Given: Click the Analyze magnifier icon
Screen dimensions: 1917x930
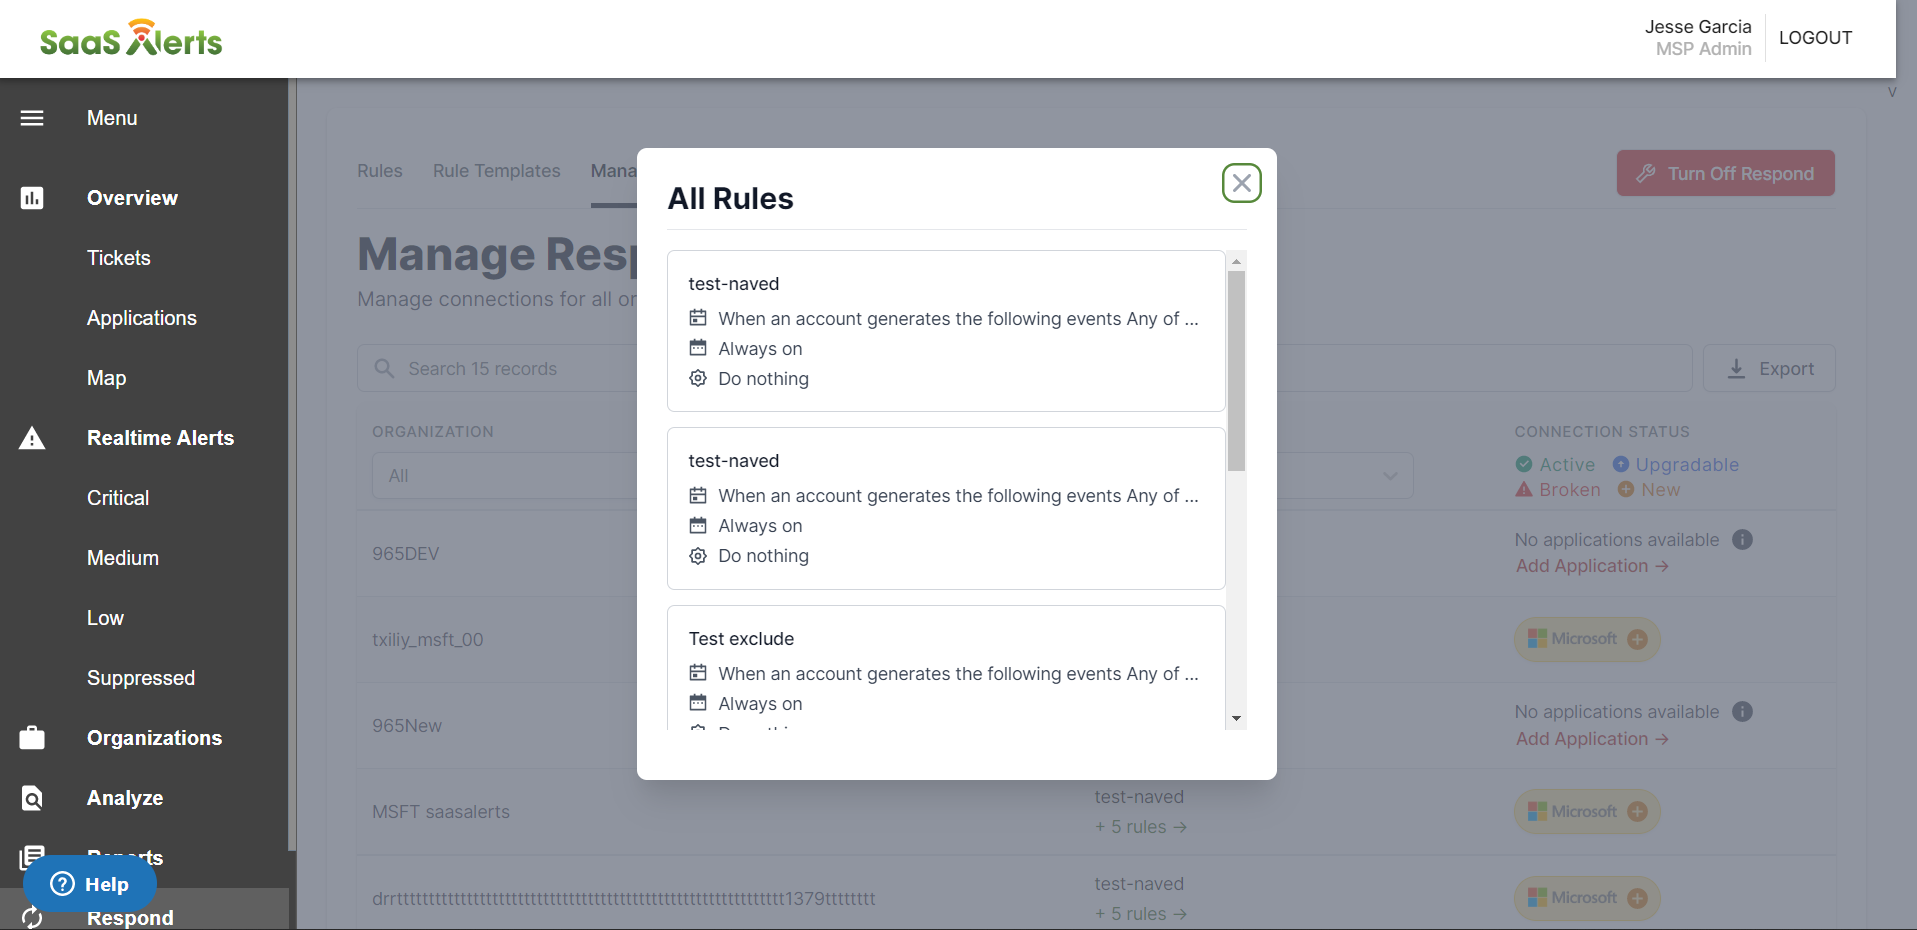Looking at the screenshot, I should pyautogui.click(x=32, y=798).
